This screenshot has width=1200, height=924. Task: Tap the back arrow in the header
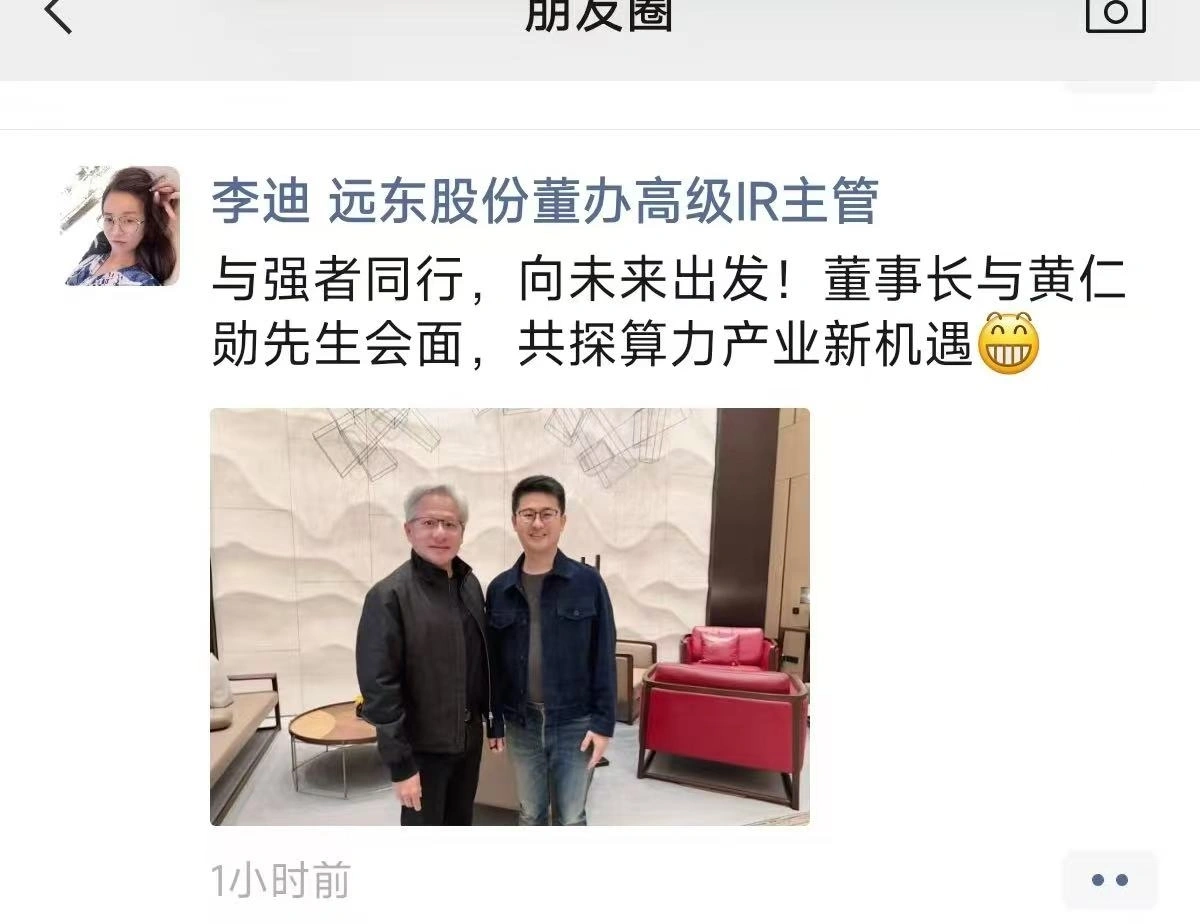58,14
